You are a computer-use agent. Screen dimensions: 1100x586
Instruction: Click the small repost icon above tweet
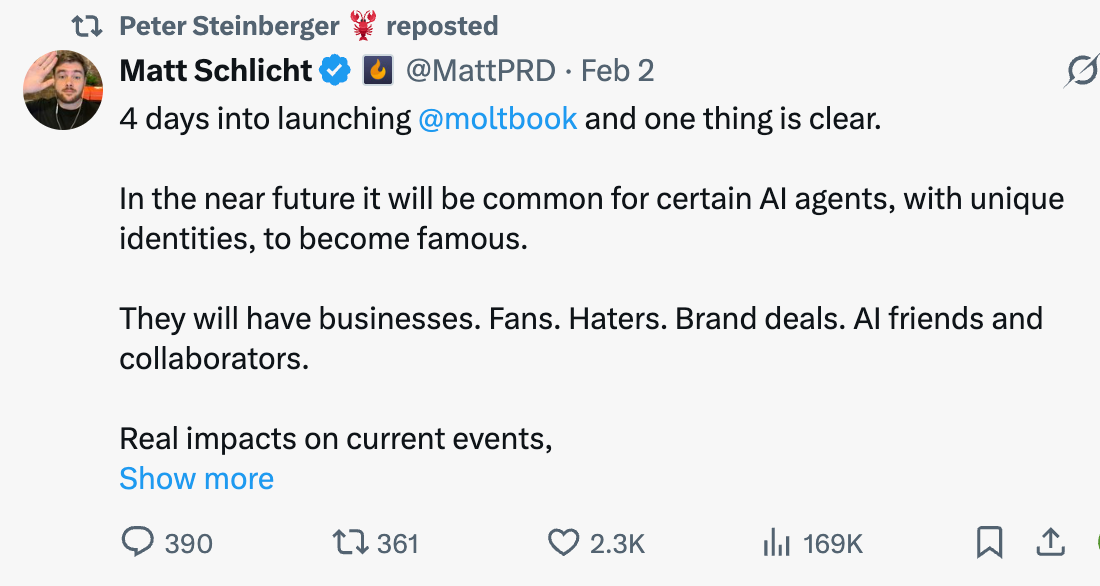[x=88, y=26]
